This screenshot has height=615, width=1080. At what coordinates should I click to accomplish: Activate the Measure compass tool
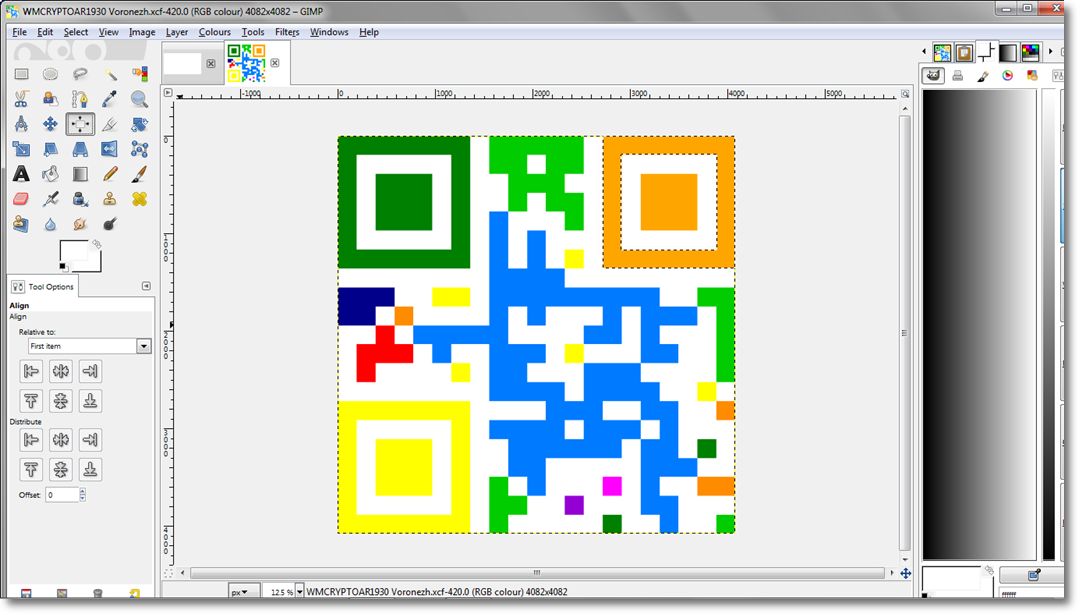coord(21,124)
